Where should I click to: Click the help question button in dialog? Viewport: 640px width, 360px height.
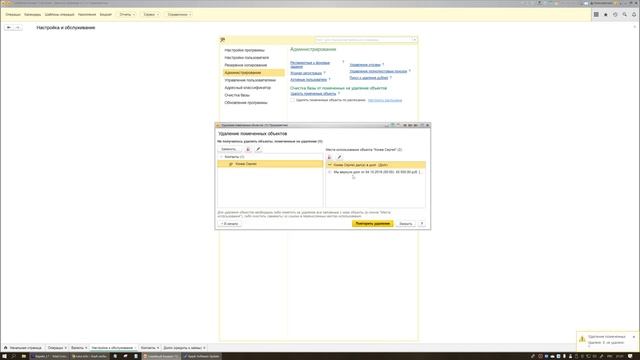point(422,224)
